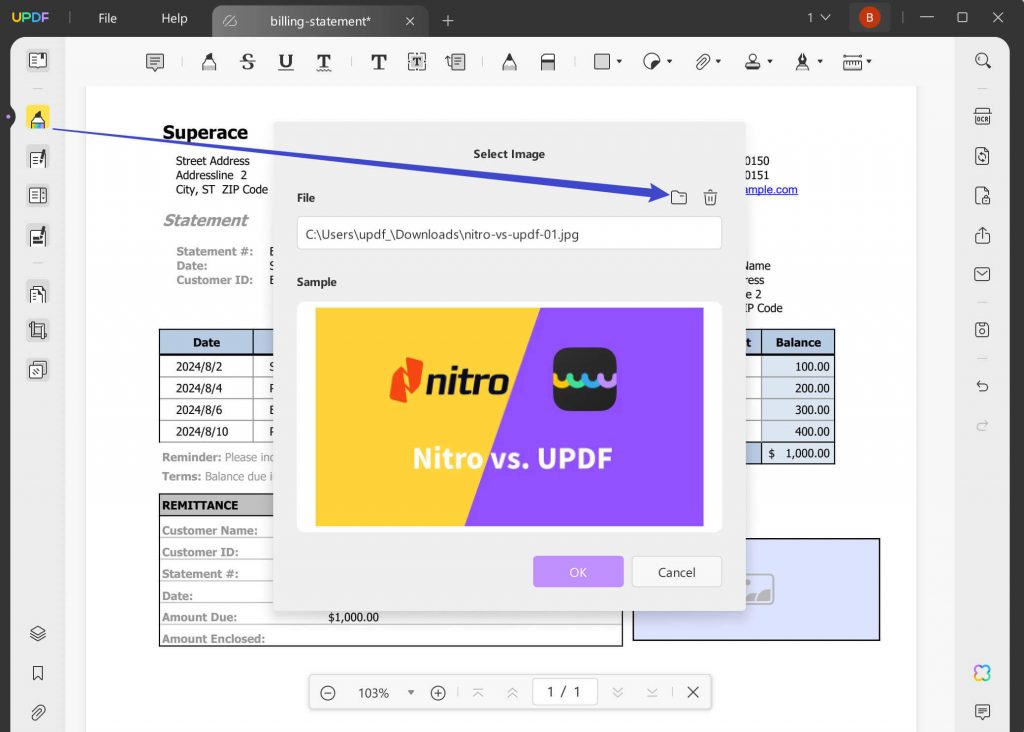Click the Undo icon in right sidebar
This screenshot has width=1024, height=732.
981,386
